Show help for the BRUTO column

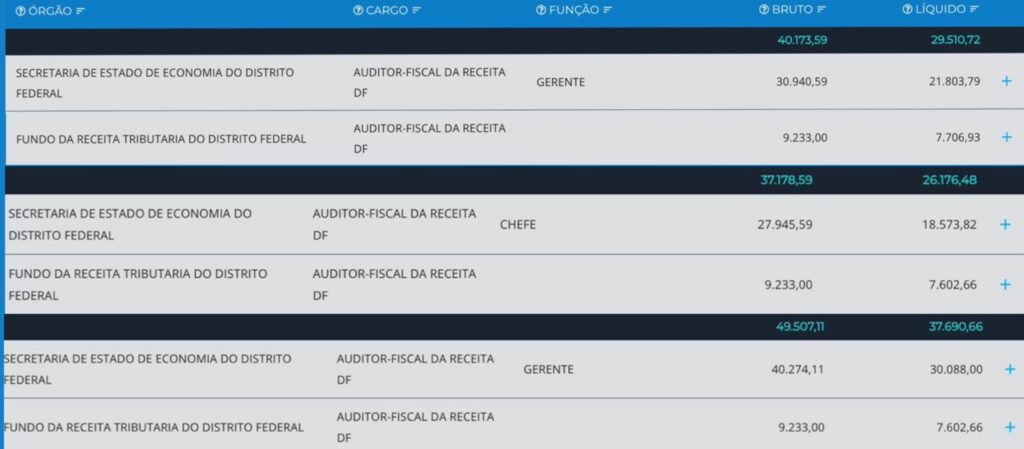[765, 10]
